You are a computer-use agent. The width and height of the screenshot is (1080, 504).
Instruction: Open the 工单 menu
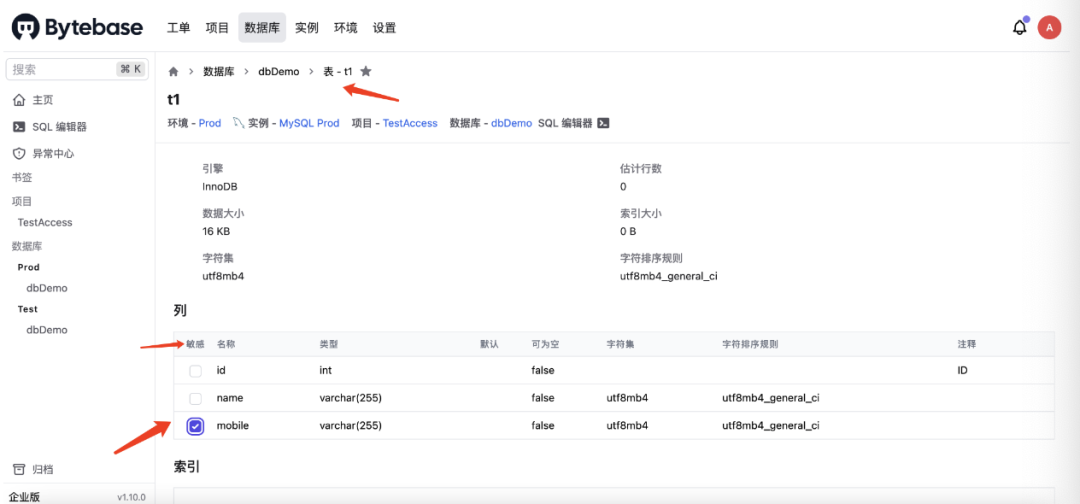[178, 28]
